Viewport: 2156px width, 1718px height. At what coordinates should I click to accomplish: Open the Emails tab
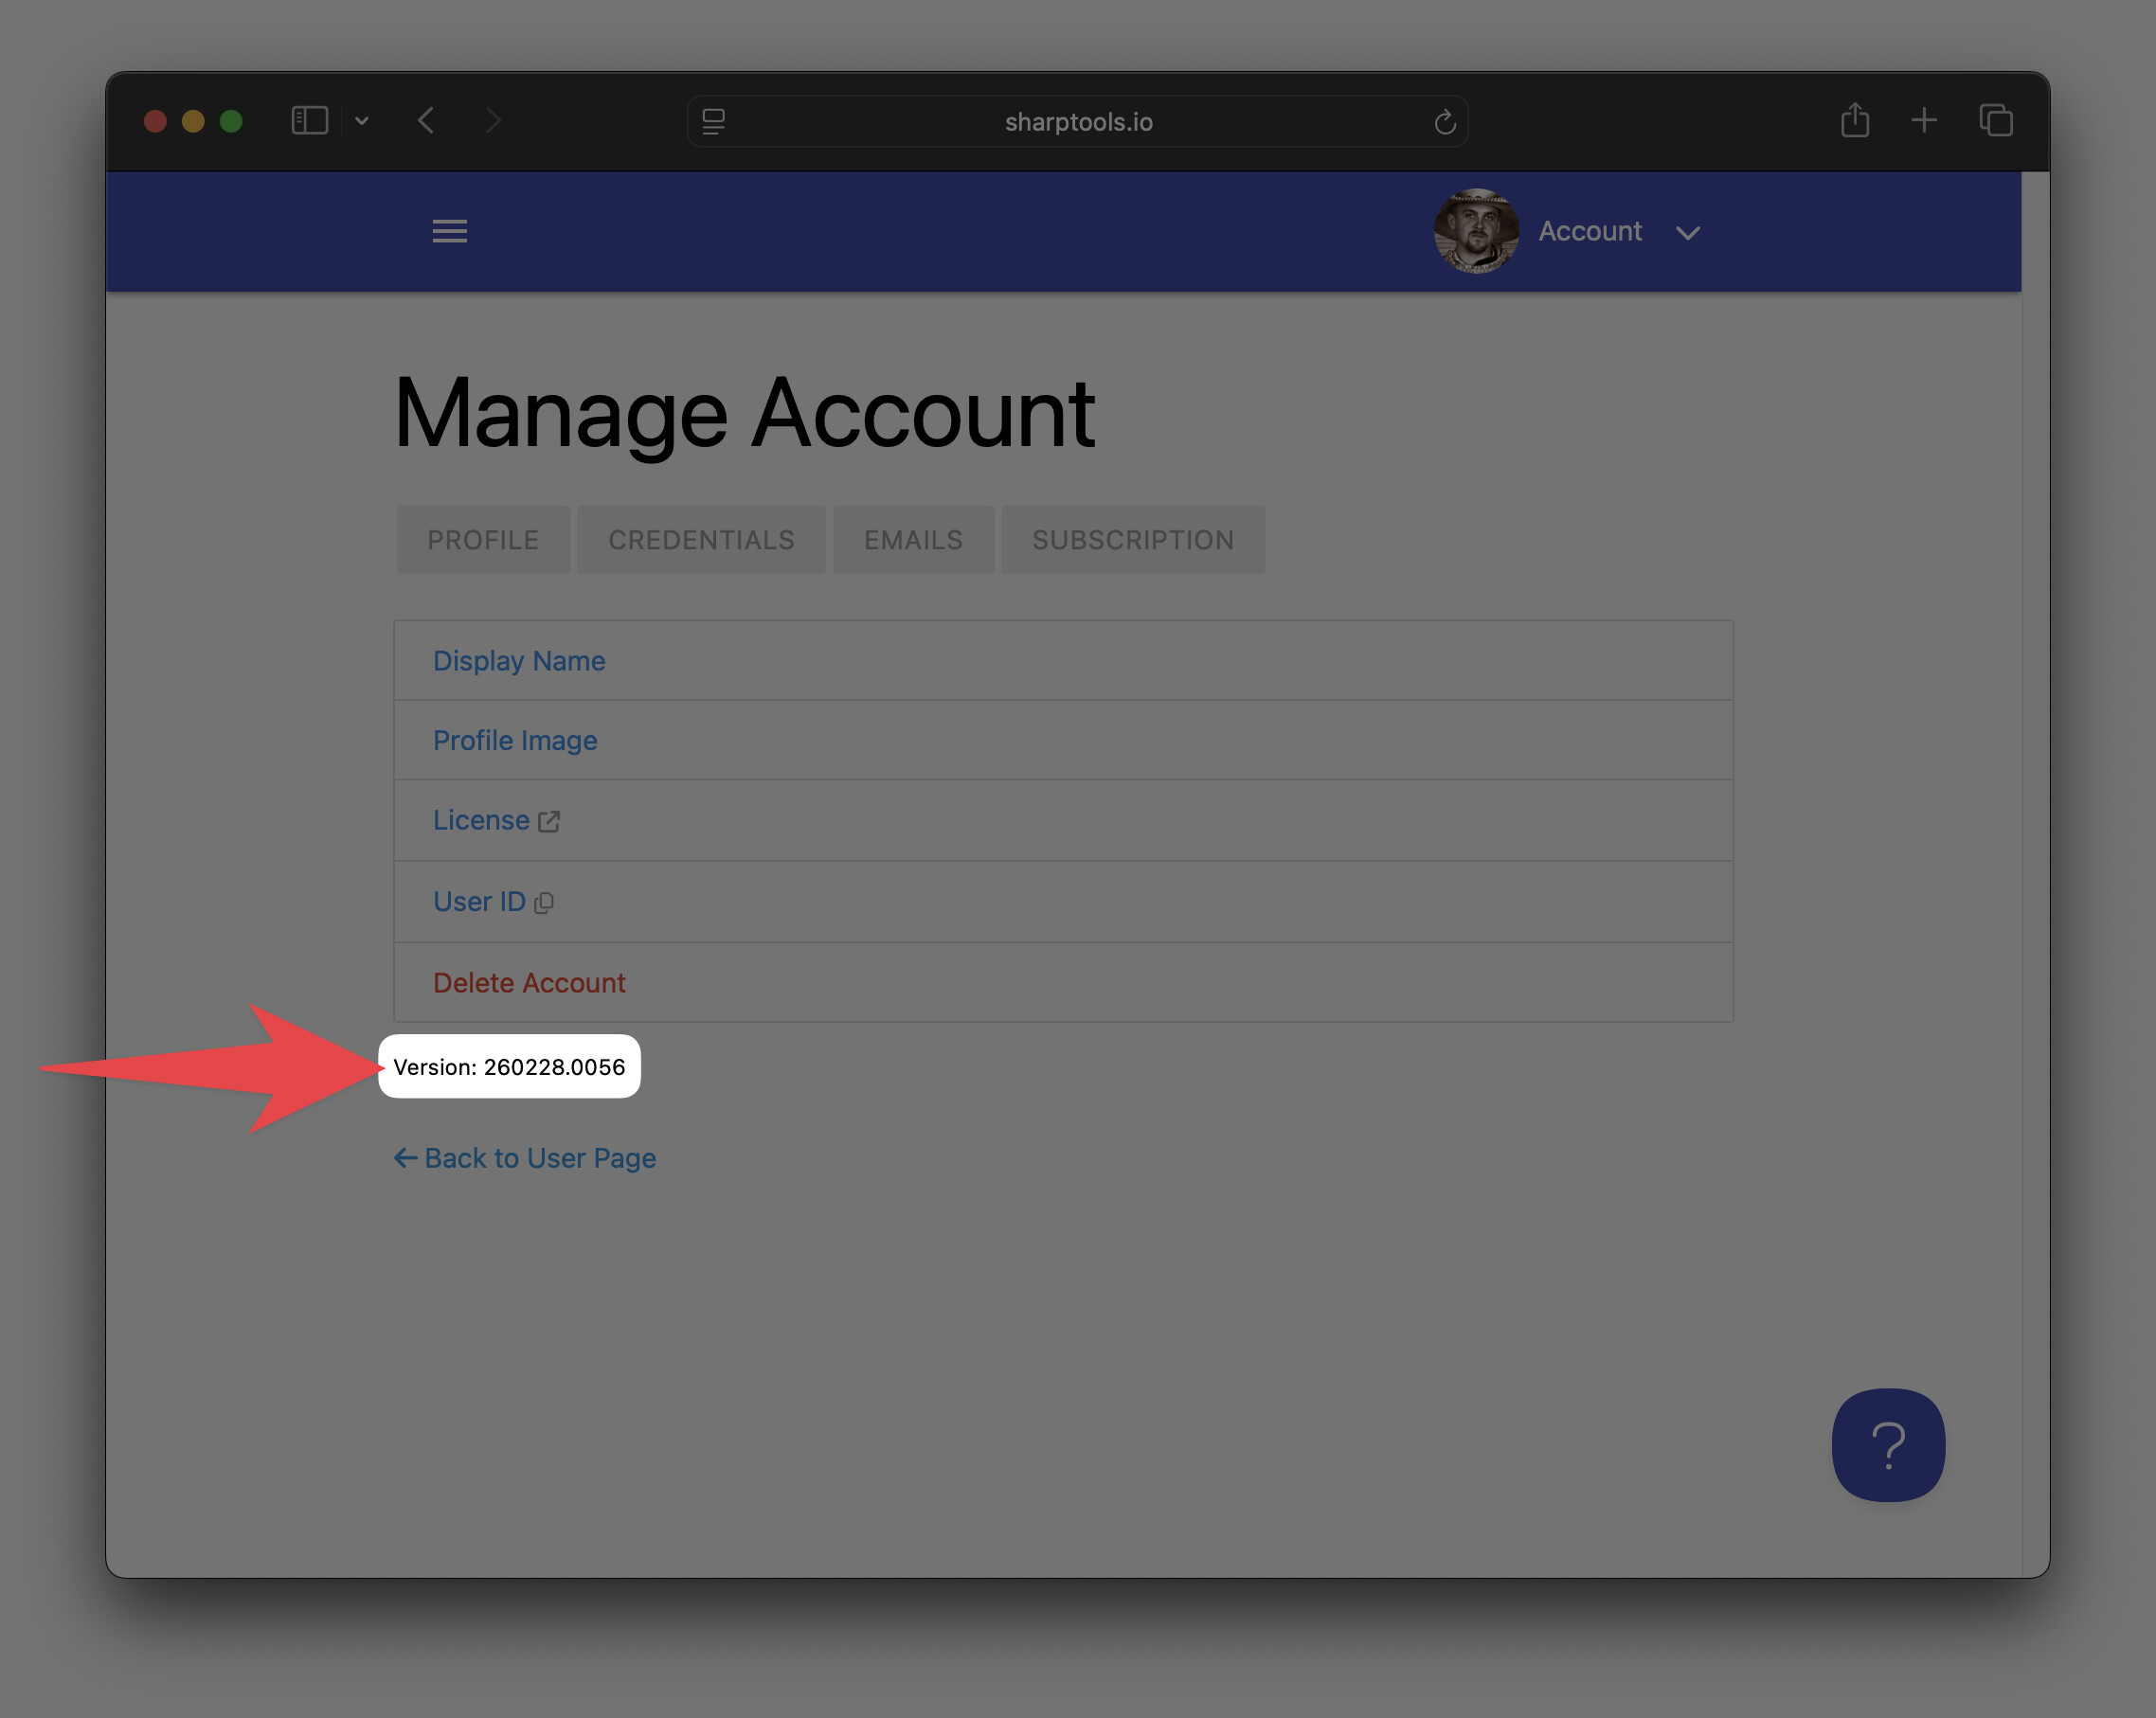[x=912, y=540]
